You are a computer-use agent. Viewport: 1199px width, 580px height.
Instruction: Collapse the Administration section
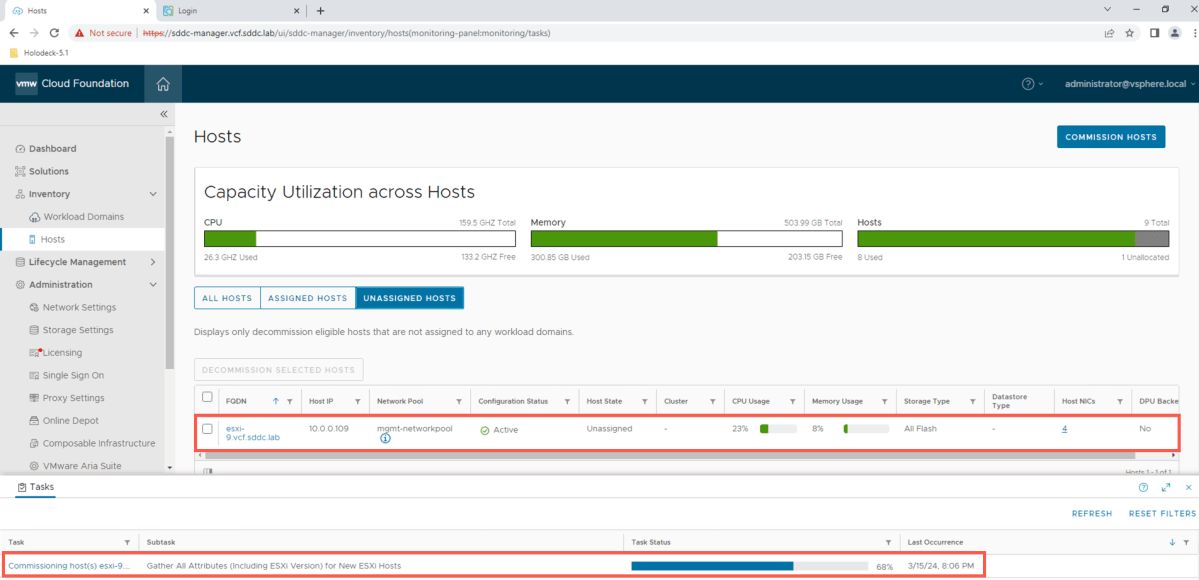154,285
